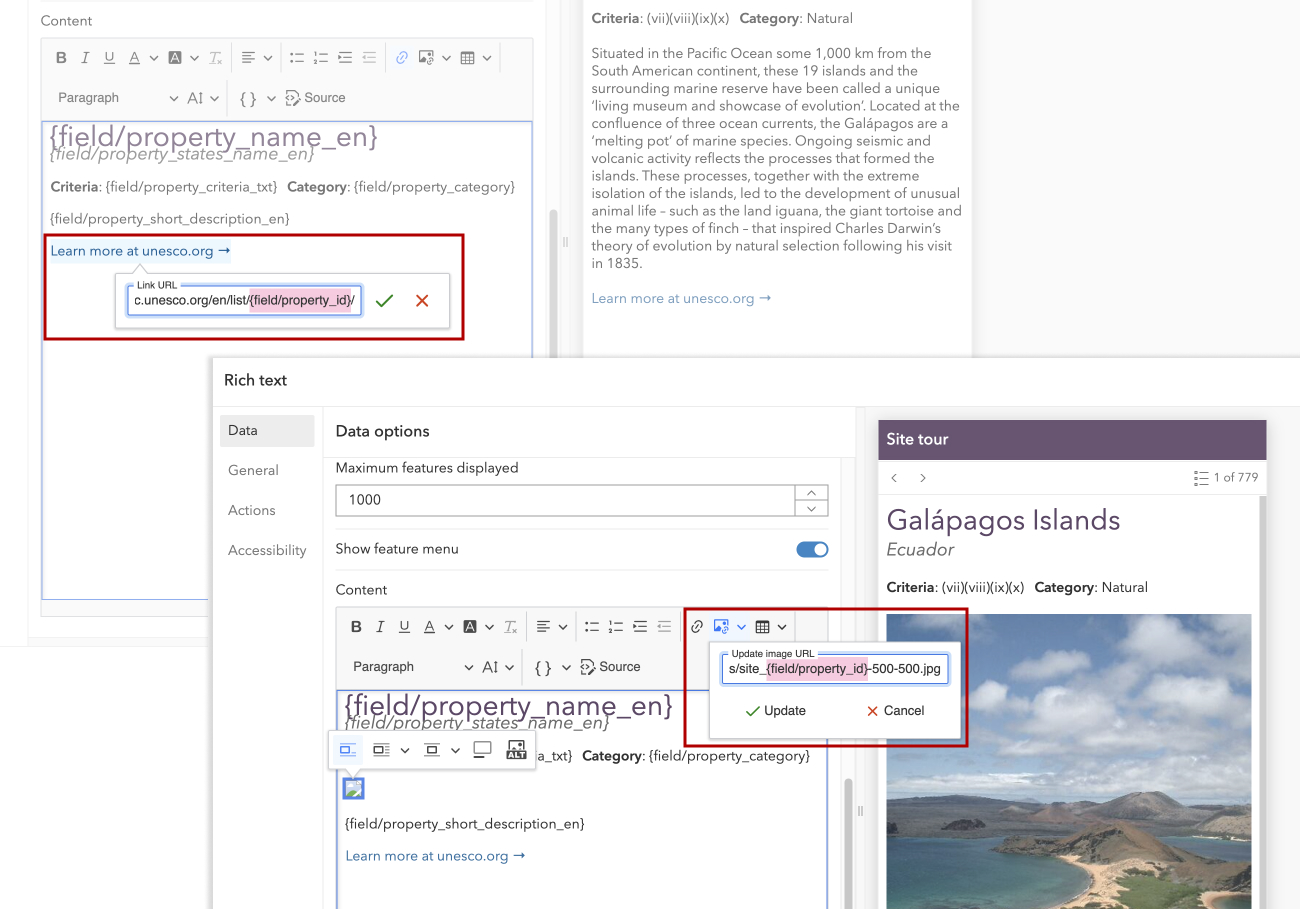Increase Maximum features displayed value
The height and width of the screenshot is (909, 1300).
point(811,493)
